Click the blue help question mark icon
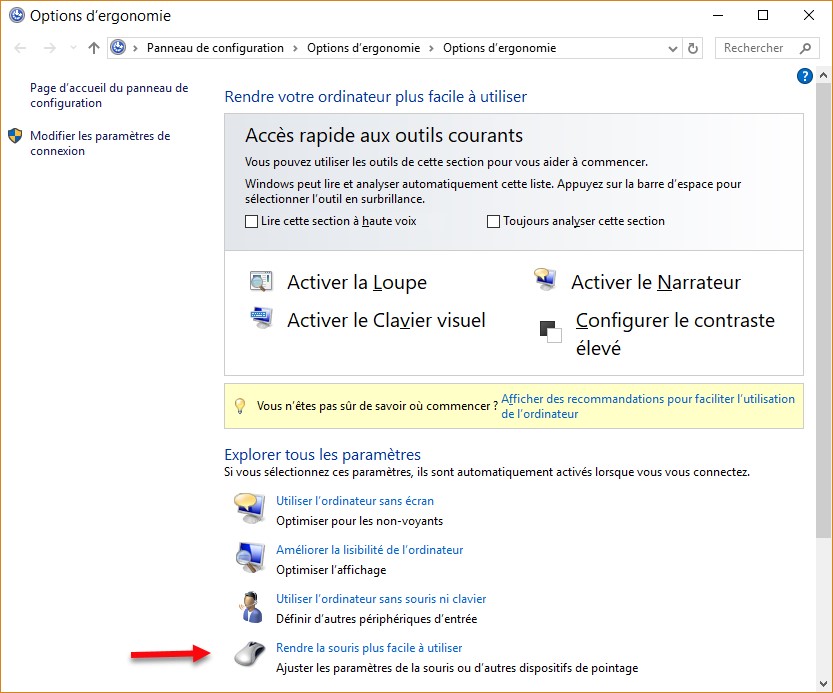This screenshot has width=833, height=693. click(x=804, y=76)
